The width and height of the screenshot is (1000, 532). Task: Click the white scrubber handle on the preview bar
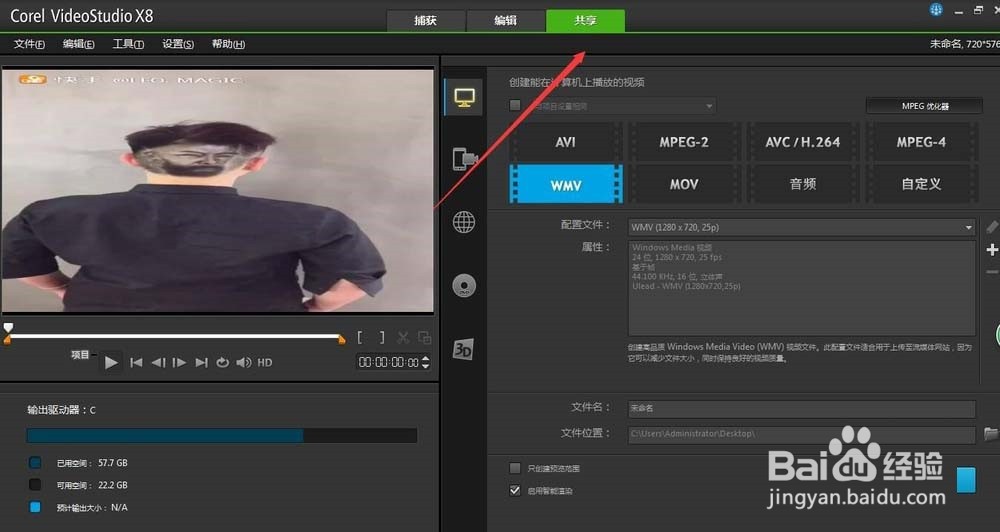tap(8, 328)
